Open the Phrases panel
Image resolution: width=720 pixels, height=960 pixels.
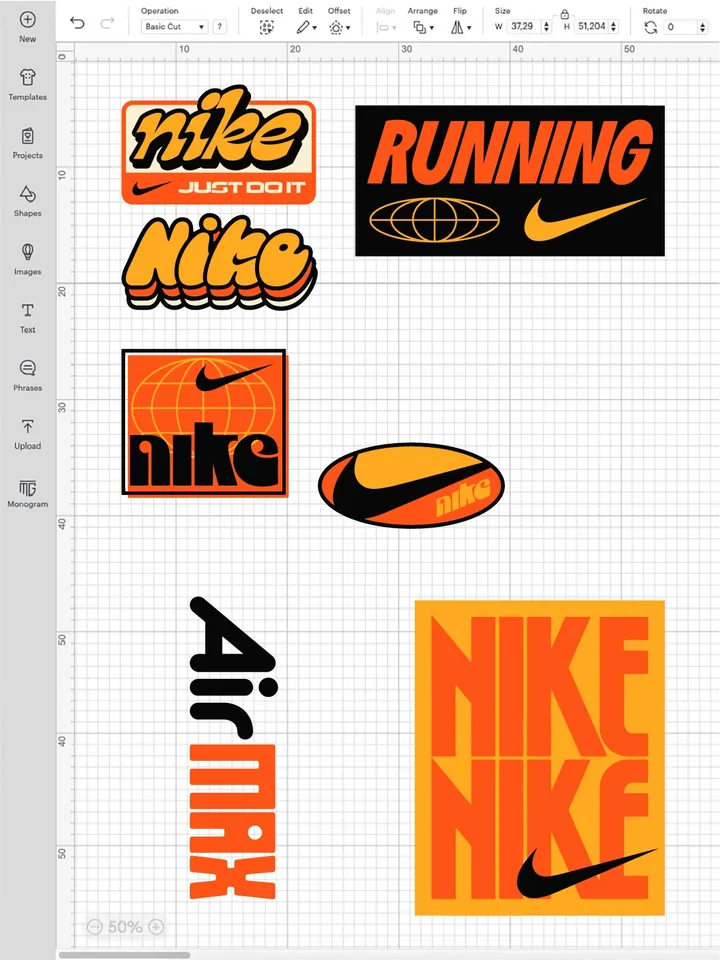[x=27, y=369]
